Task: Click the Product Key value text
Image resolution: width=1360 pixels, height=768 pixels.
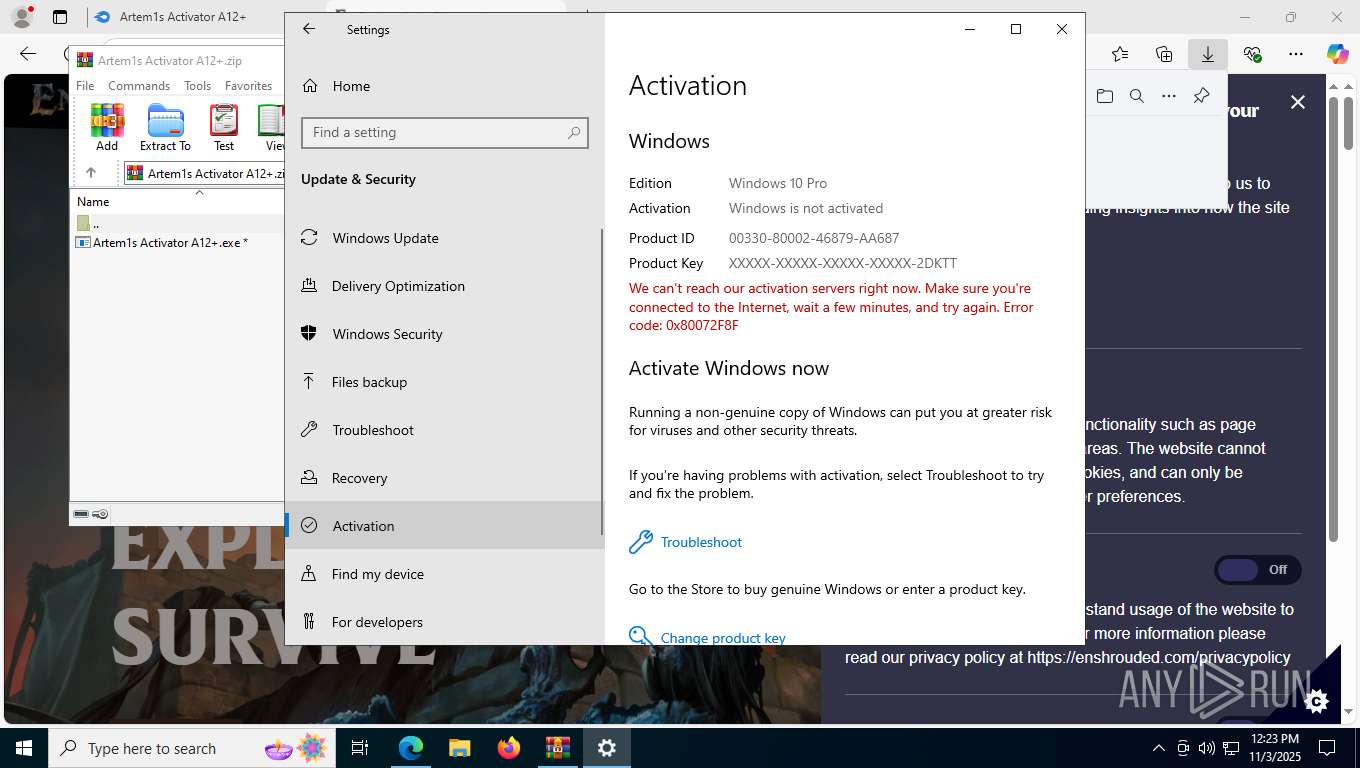Action: tap(843, 263)
